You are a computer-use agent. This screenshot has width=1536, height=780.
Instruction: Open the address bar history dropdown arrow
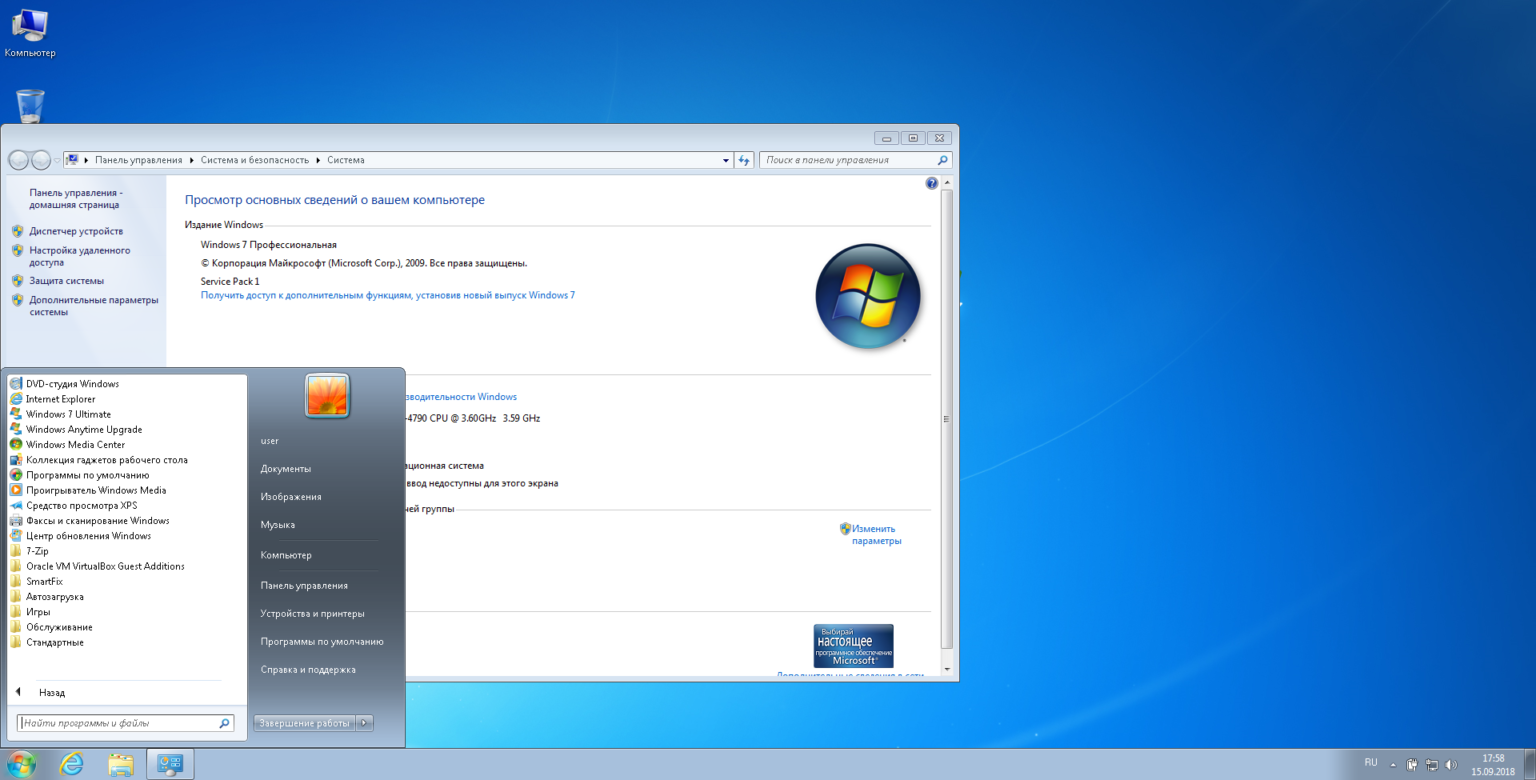(x=726, y=160)
